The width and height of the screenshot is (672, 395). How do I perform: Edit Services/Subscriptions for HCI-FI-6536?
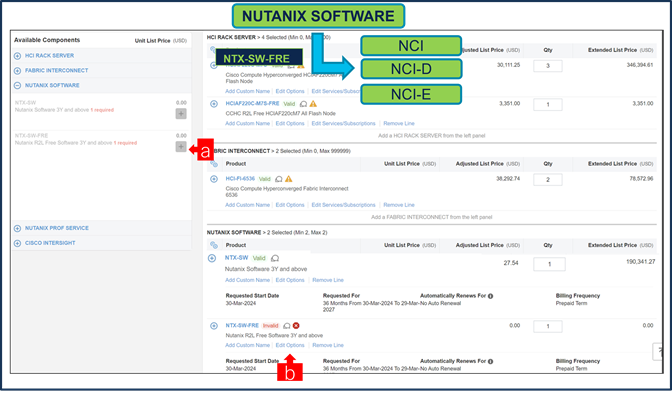coord(343,205)
